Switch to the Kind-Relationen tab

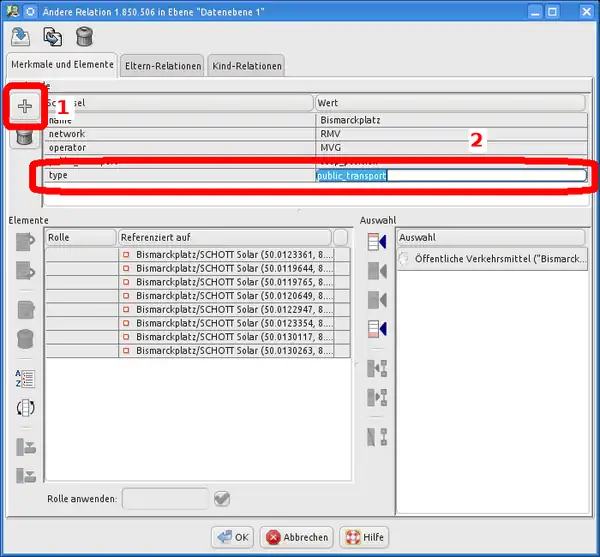pyautogui.click(x=247, y=67)
